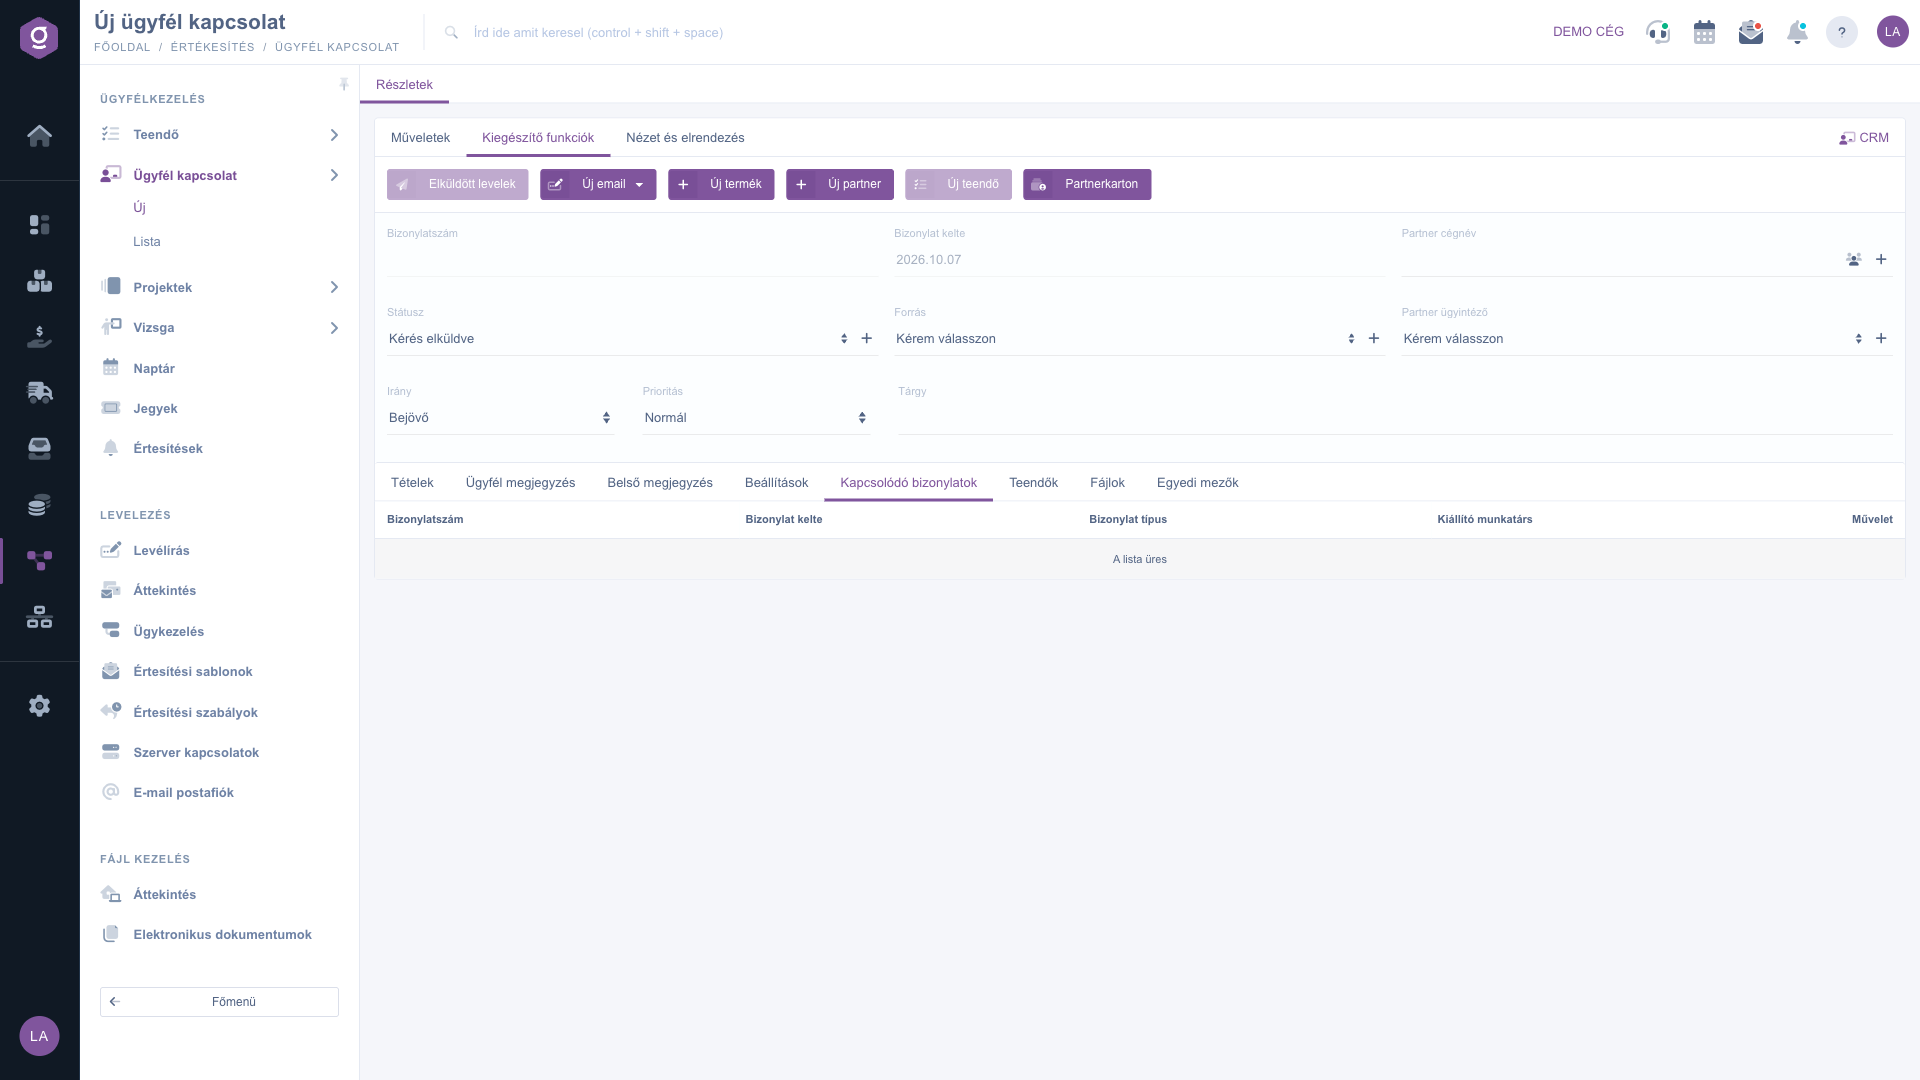Open the Partner ügyintéző dropdown
Viewport: 1920px width, 1080px height.
pyautogui.click(x=1633, y=339)
